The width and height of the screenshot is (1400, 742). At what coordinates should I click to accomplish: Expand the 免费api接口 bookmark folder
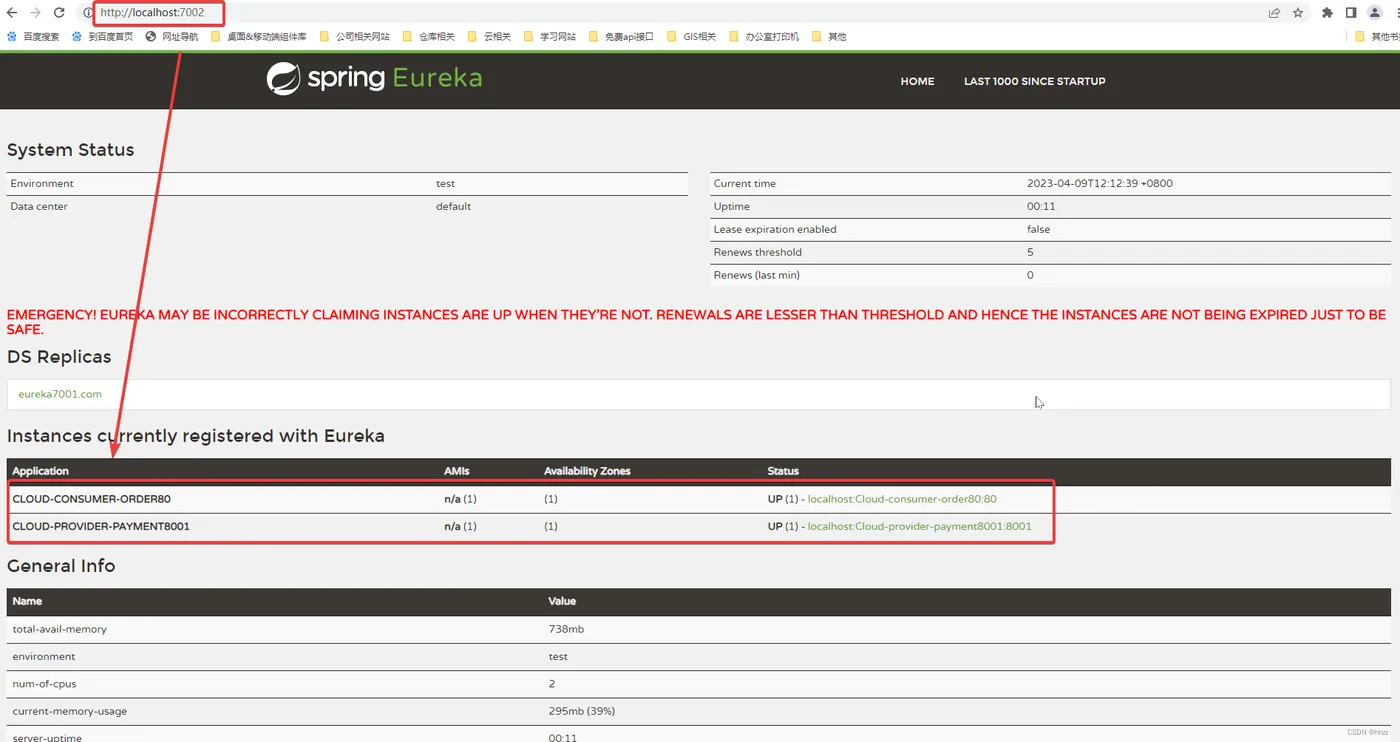(x=621, y=37)
